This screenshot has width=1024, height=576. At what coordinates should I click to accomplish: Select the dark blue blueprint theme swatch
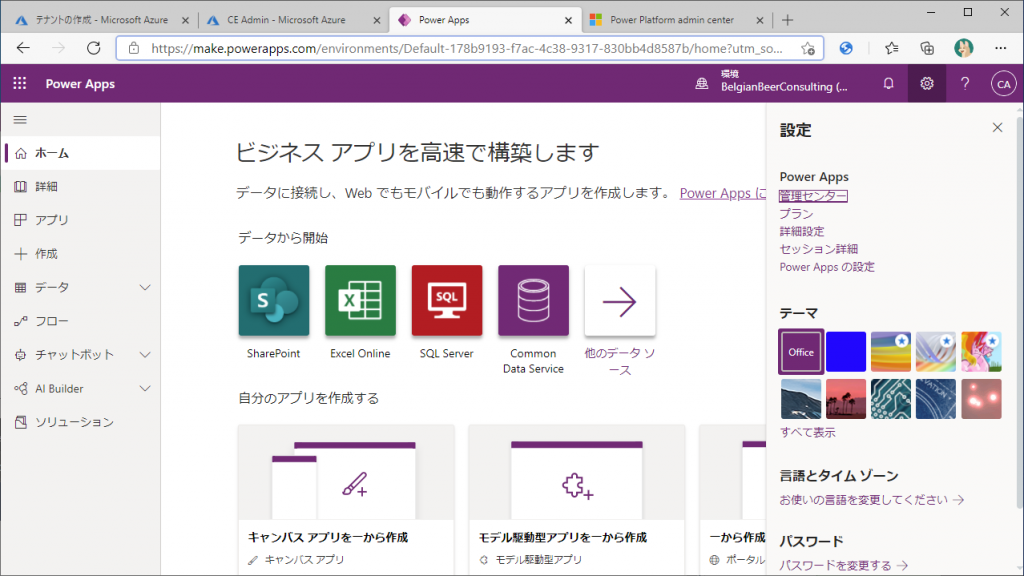tap(936, 398)
